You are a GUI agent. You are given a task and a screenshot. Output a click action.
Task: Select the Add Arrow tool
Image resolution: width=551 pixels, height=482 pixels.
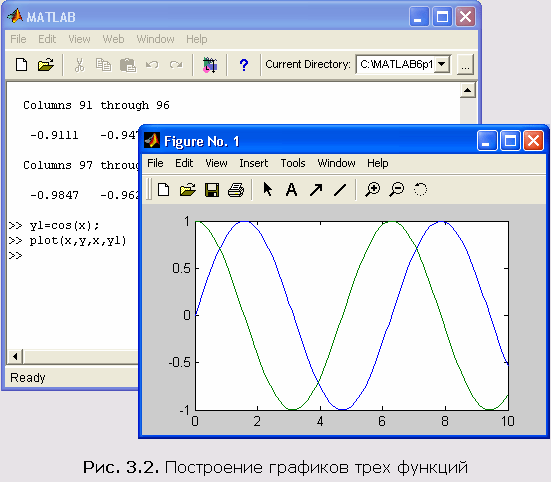pos(316,190)
